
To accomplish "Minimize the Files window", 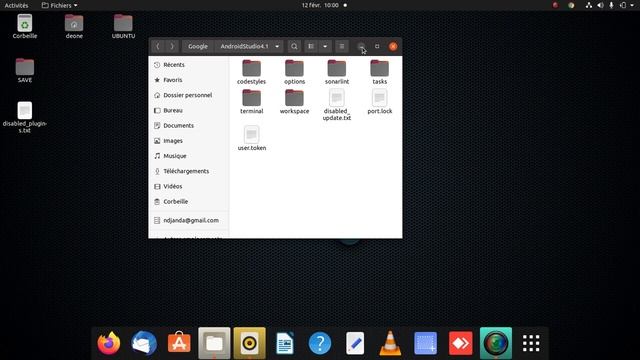I will coord(361,47).
